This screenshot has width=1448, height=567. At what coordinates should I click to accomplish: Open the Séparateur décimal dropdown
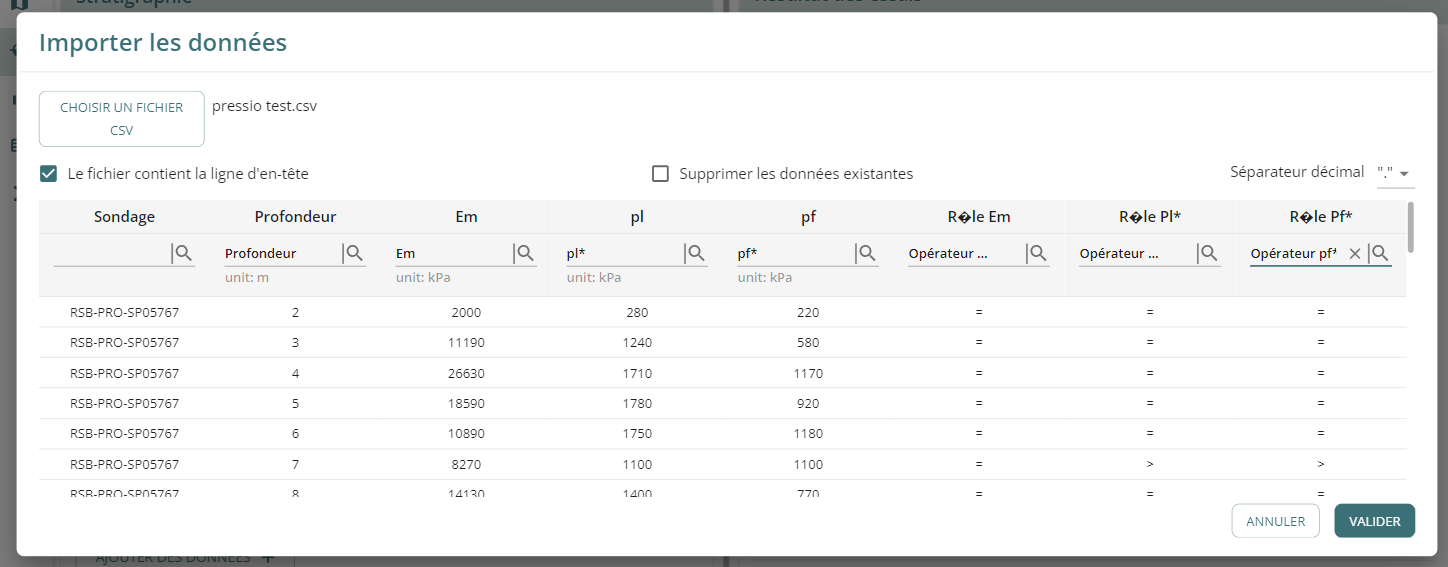[x=1395, y=173]
